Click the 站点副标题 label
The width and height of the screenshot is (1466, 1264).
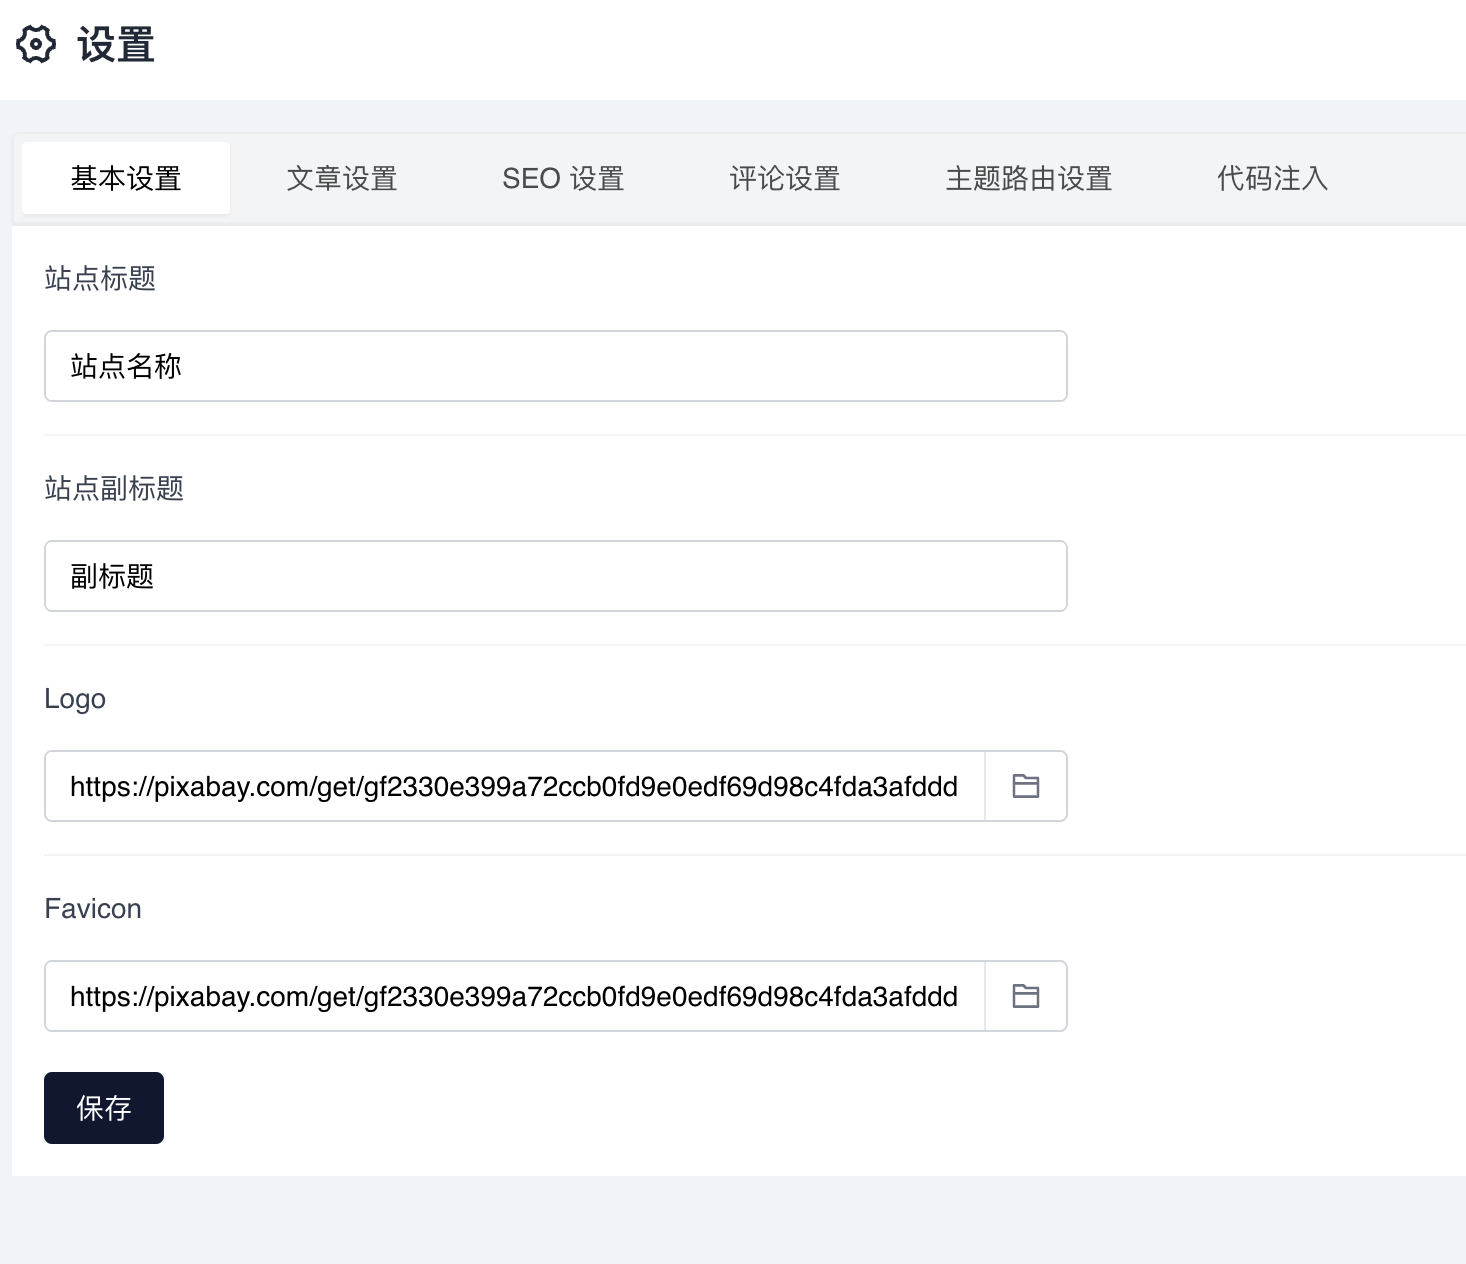coord(114,488)
